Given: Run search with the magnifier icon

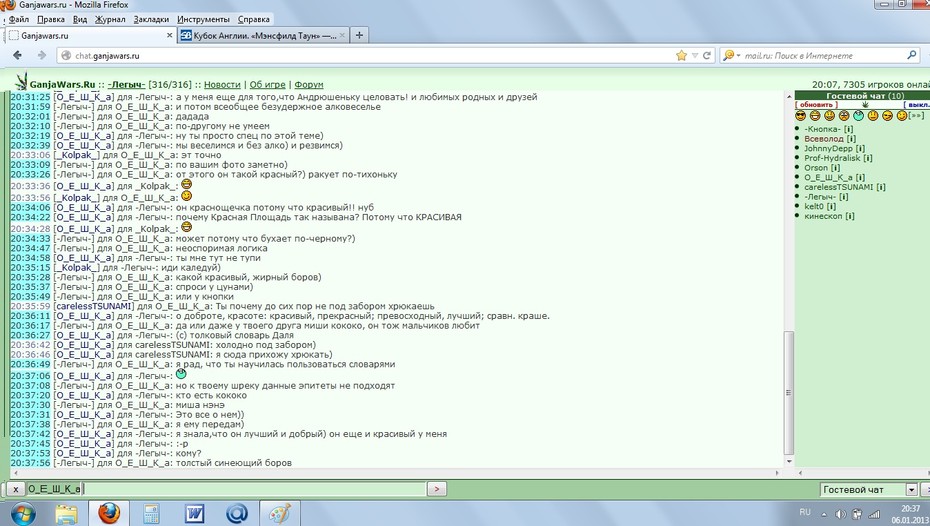Looking at the screenshot, I should click(x=912, y=55).
